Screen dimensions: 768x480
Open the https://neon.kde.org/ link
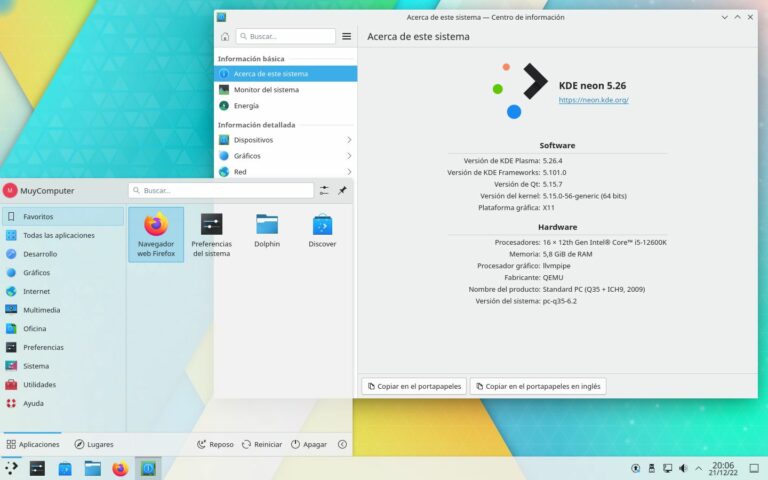tap(594, 100)
